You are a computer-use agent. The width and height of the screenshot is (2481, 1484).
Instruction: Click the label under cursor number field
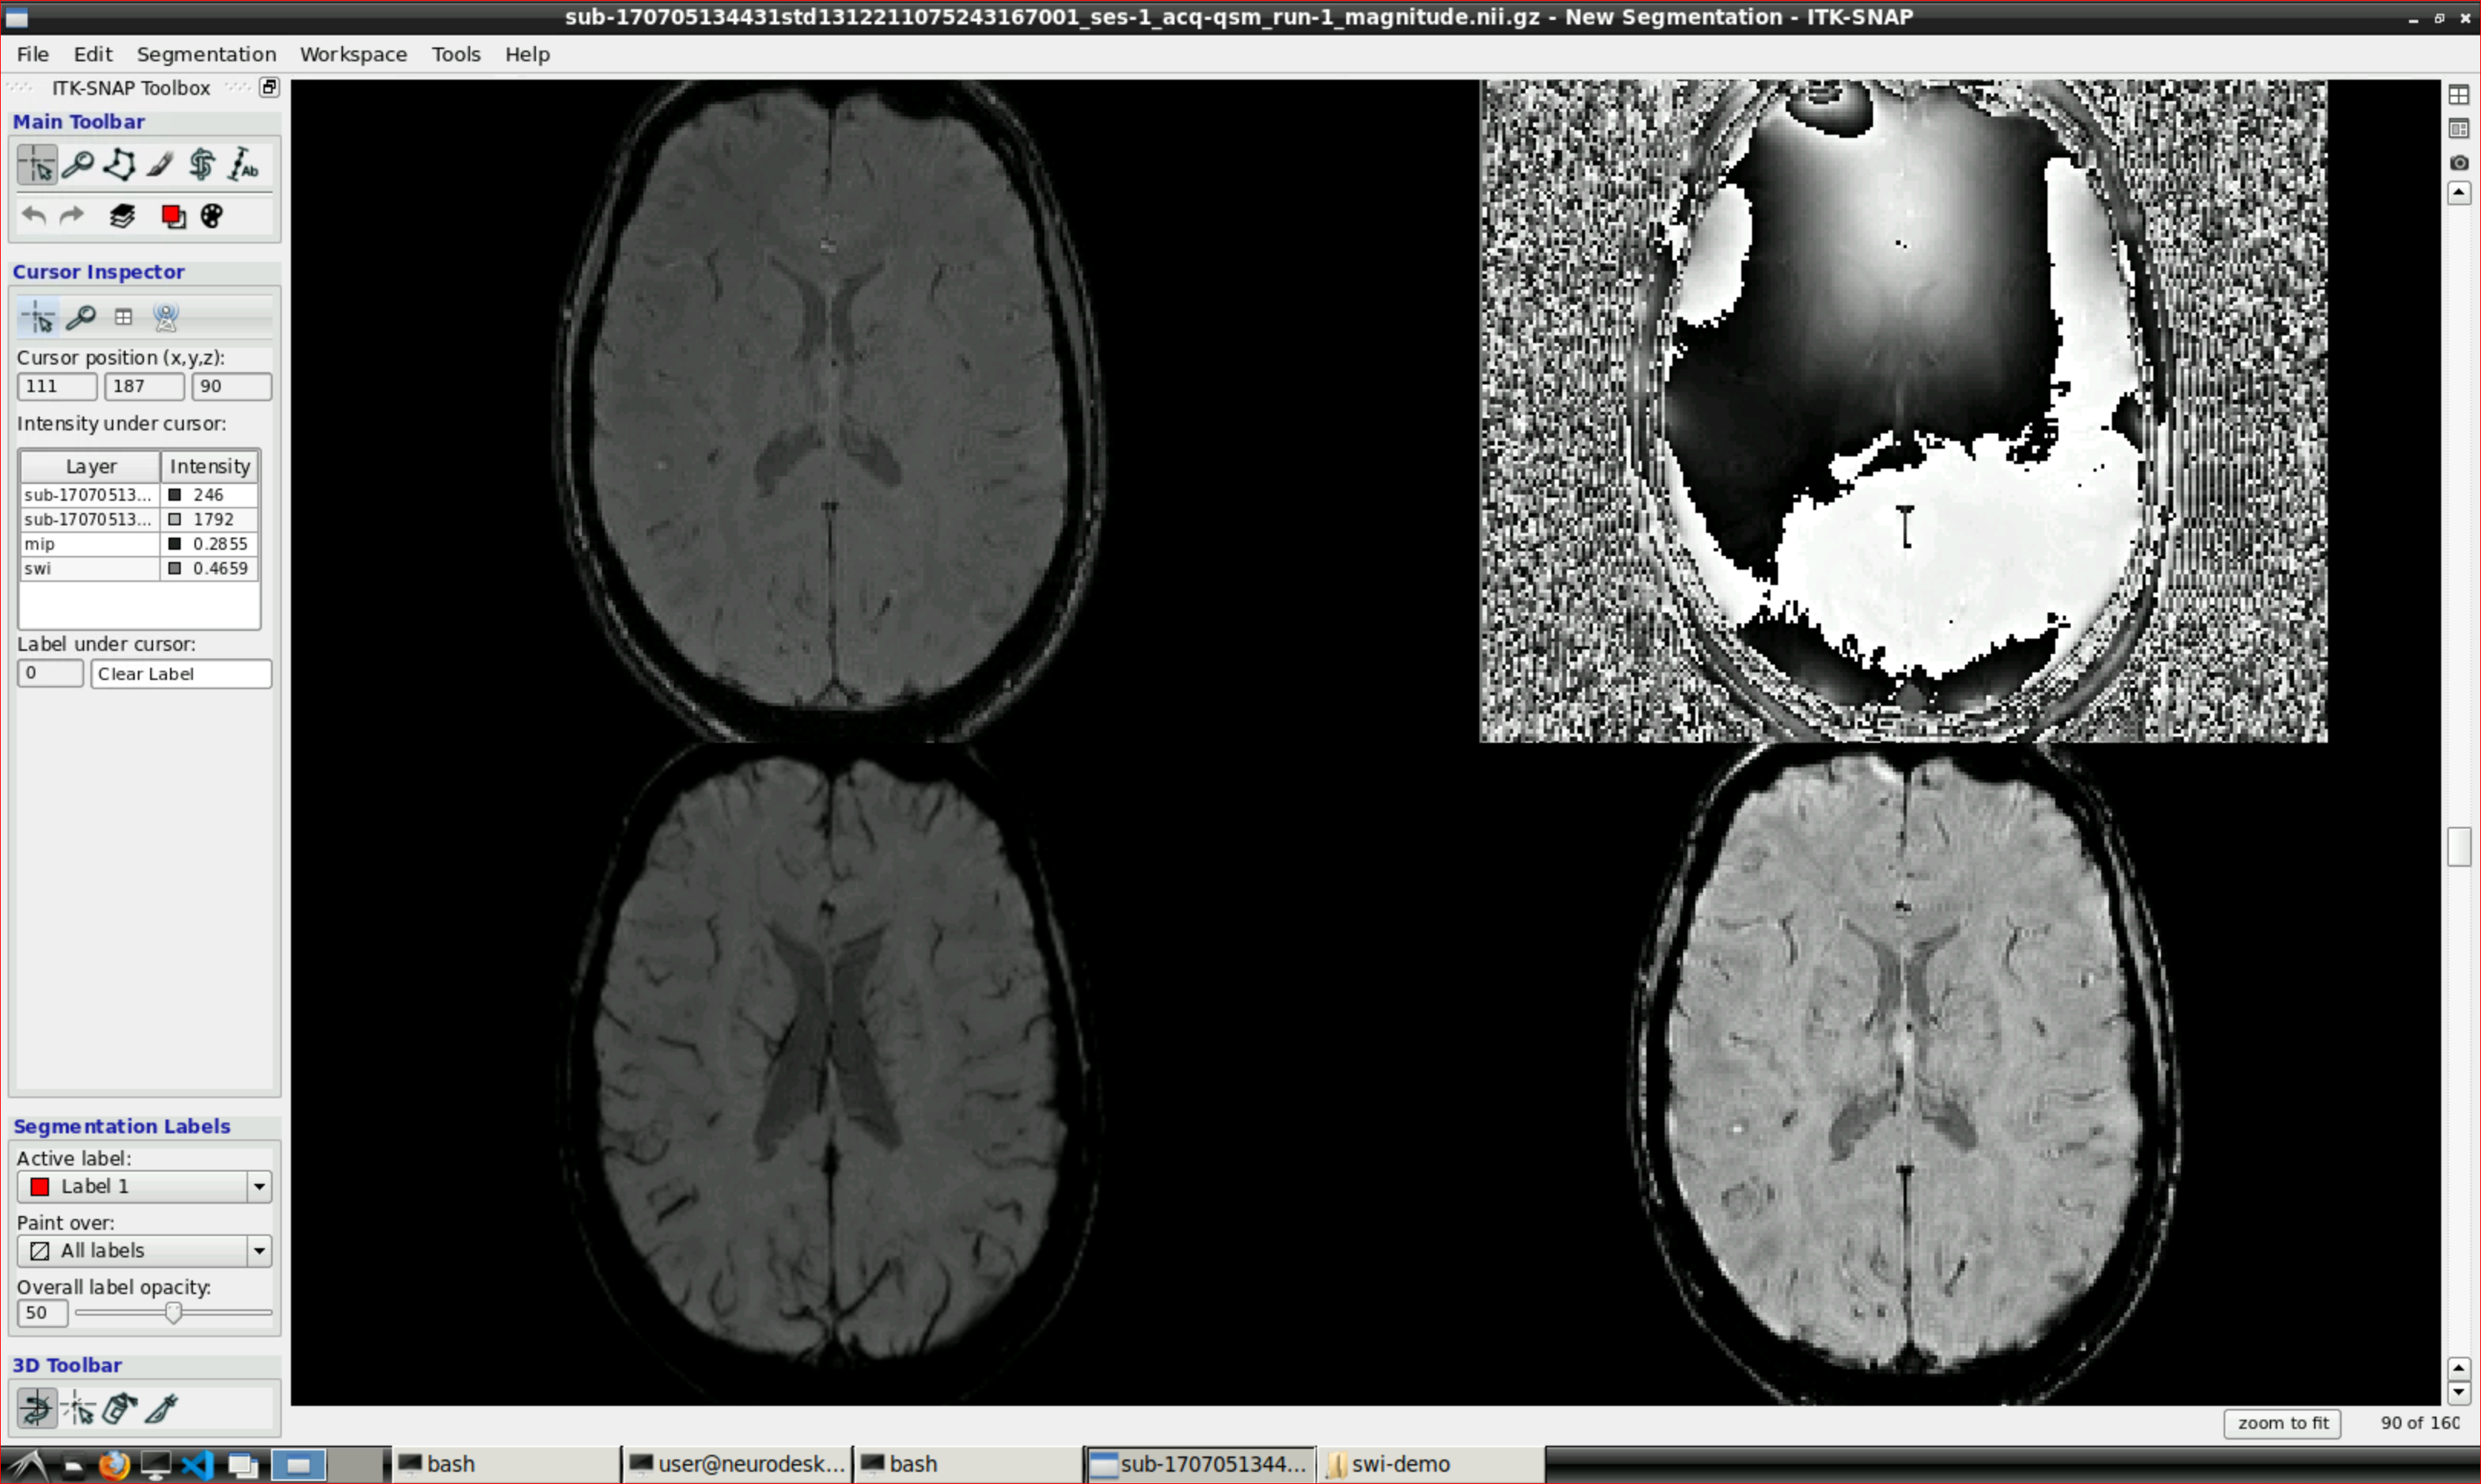(50, 673)
